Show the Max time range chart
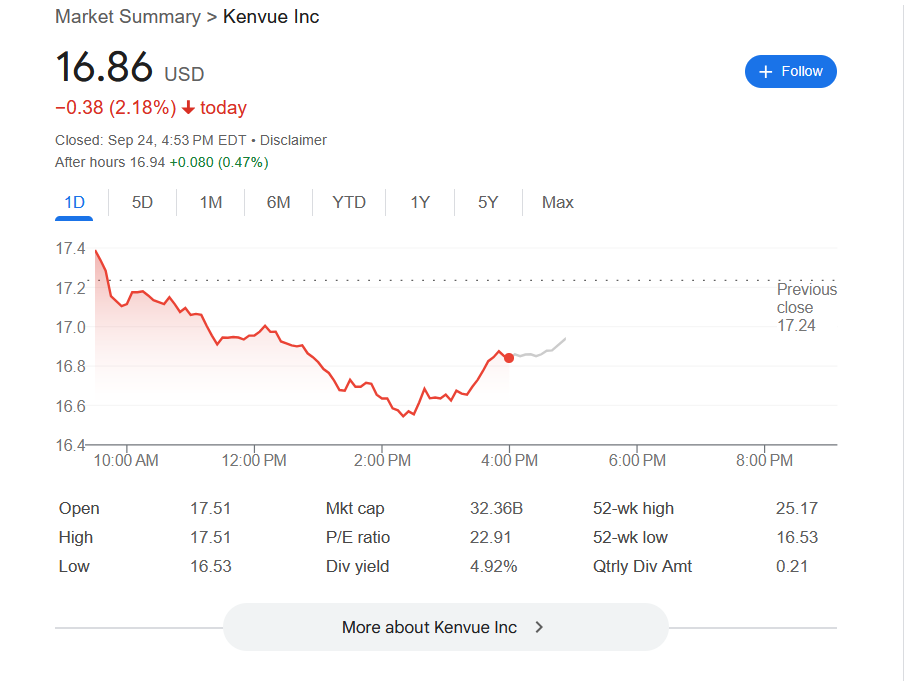This screenshot has height=681, width=904. pos(557,202)
